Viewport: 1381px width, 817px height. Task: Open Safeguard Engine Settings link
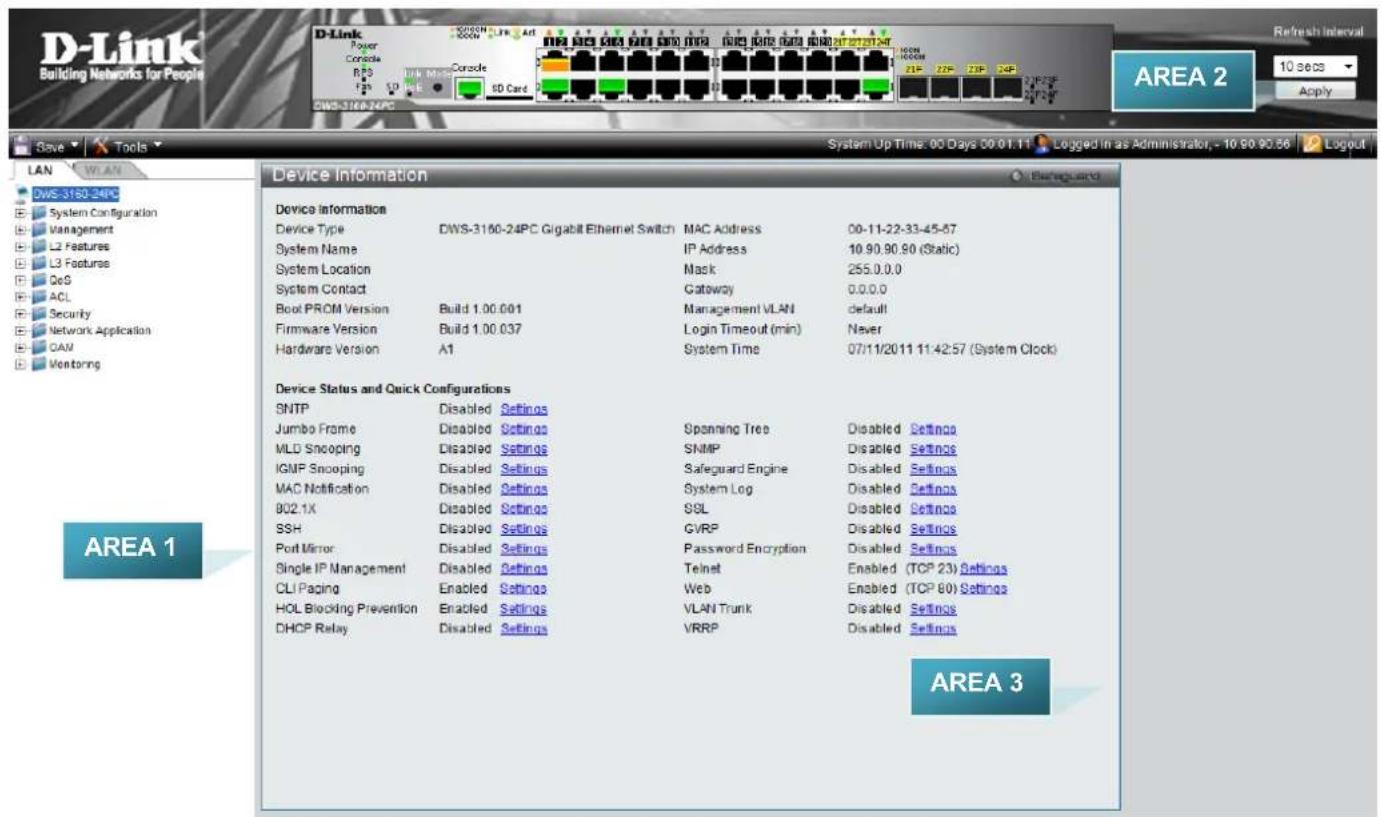pyautogui.click(x=933, y=468)
